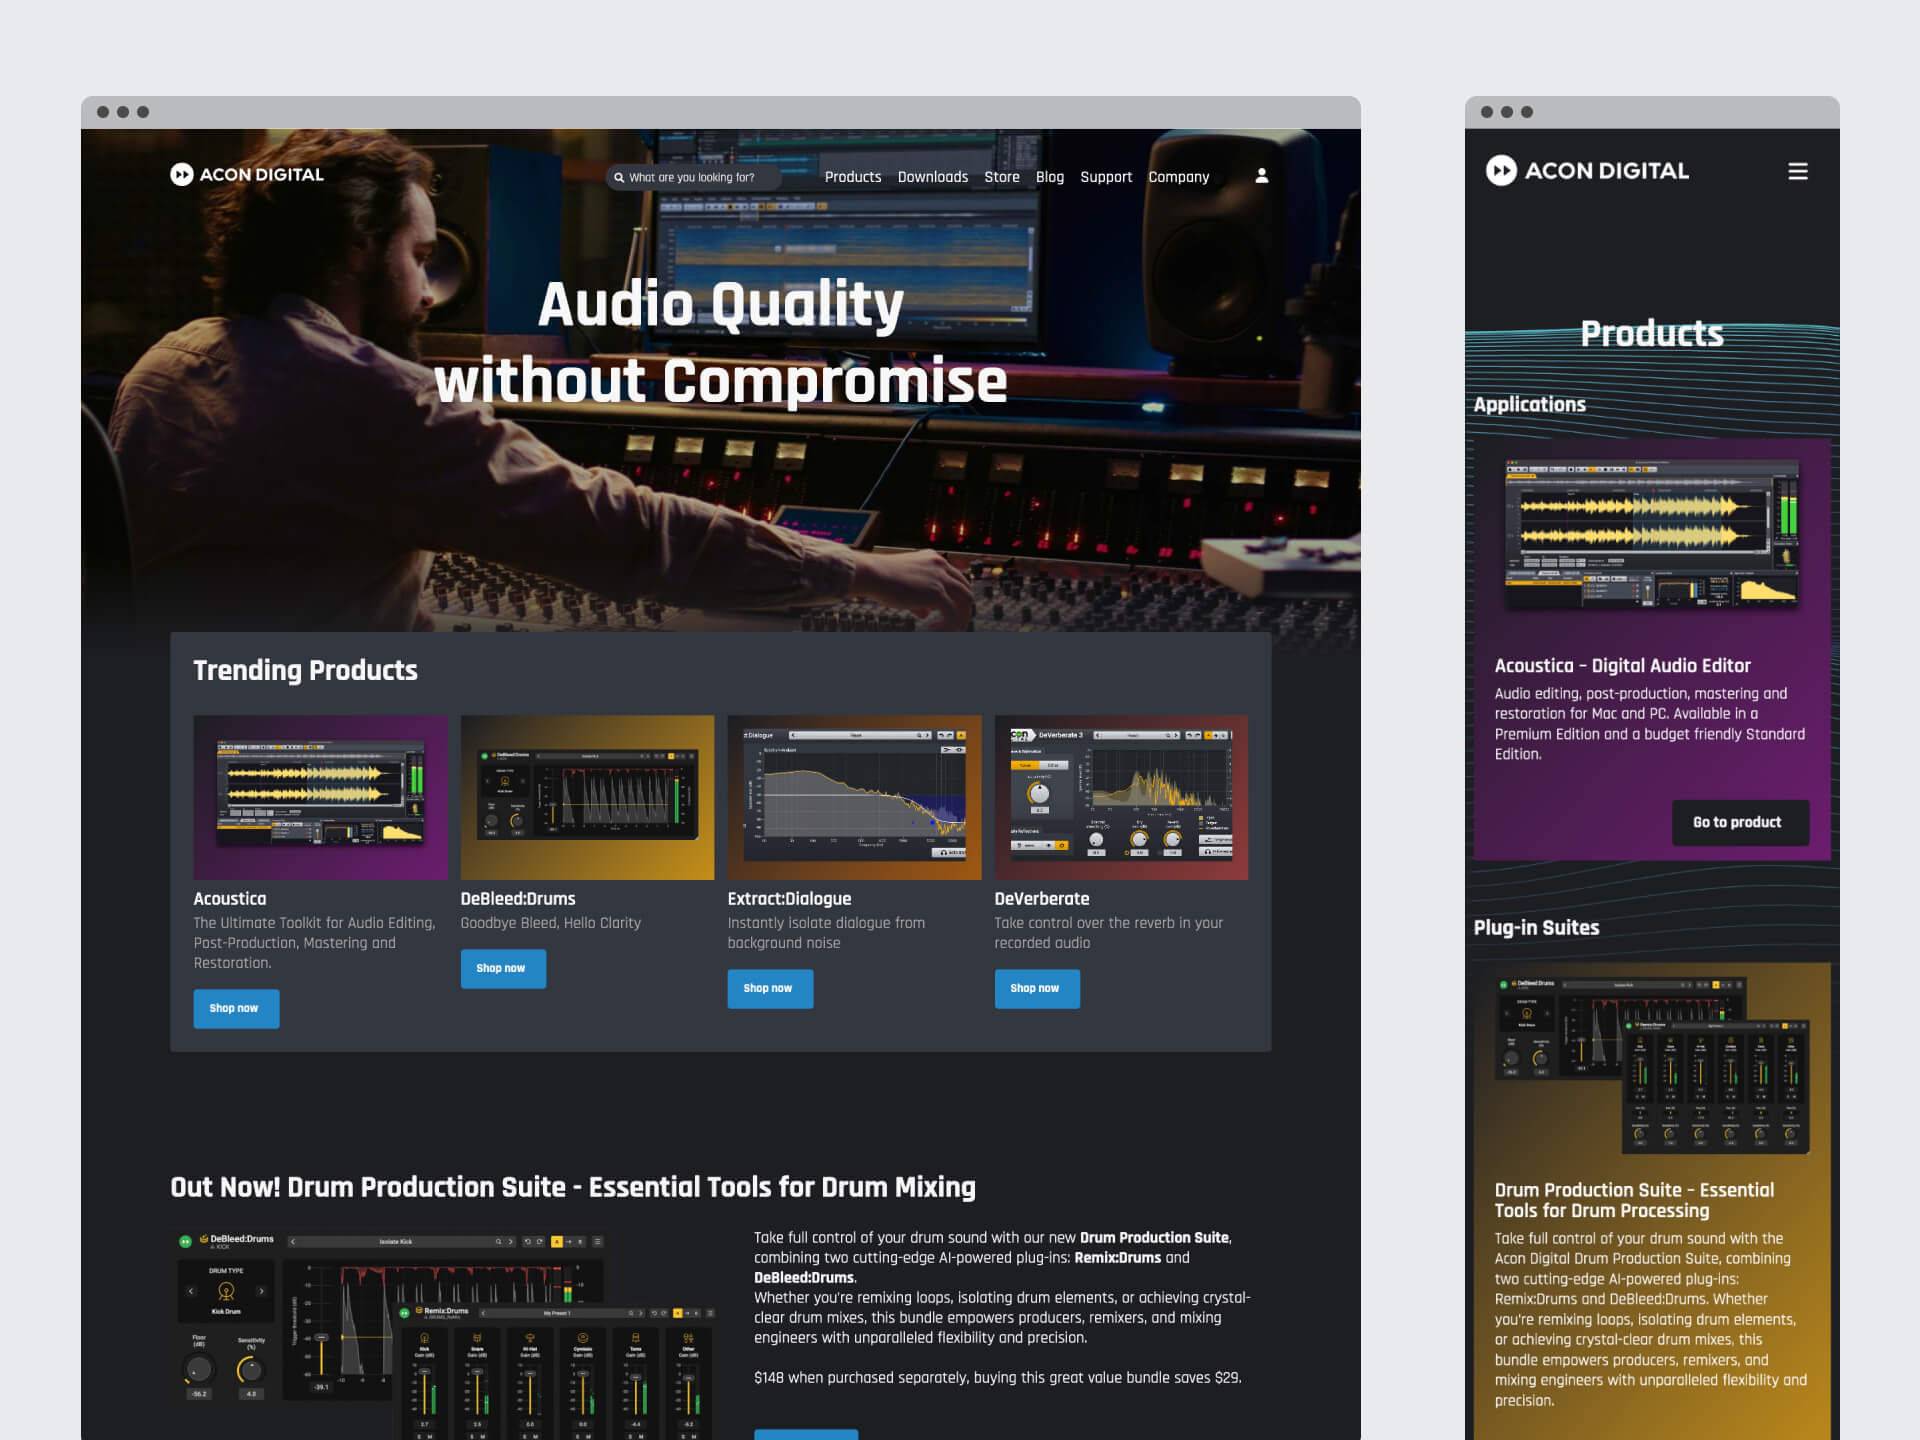The height and width of the screenshot is (1440, 1920).
Task: Click the 'Products' page title in mobile view
Action: [1652, 333]
